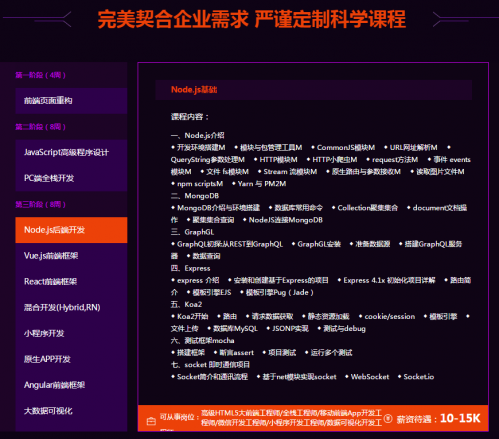Select the highlighted Node.js后端开发 tab
Viewport: 499px width, 439px height.
click(71, 230)
